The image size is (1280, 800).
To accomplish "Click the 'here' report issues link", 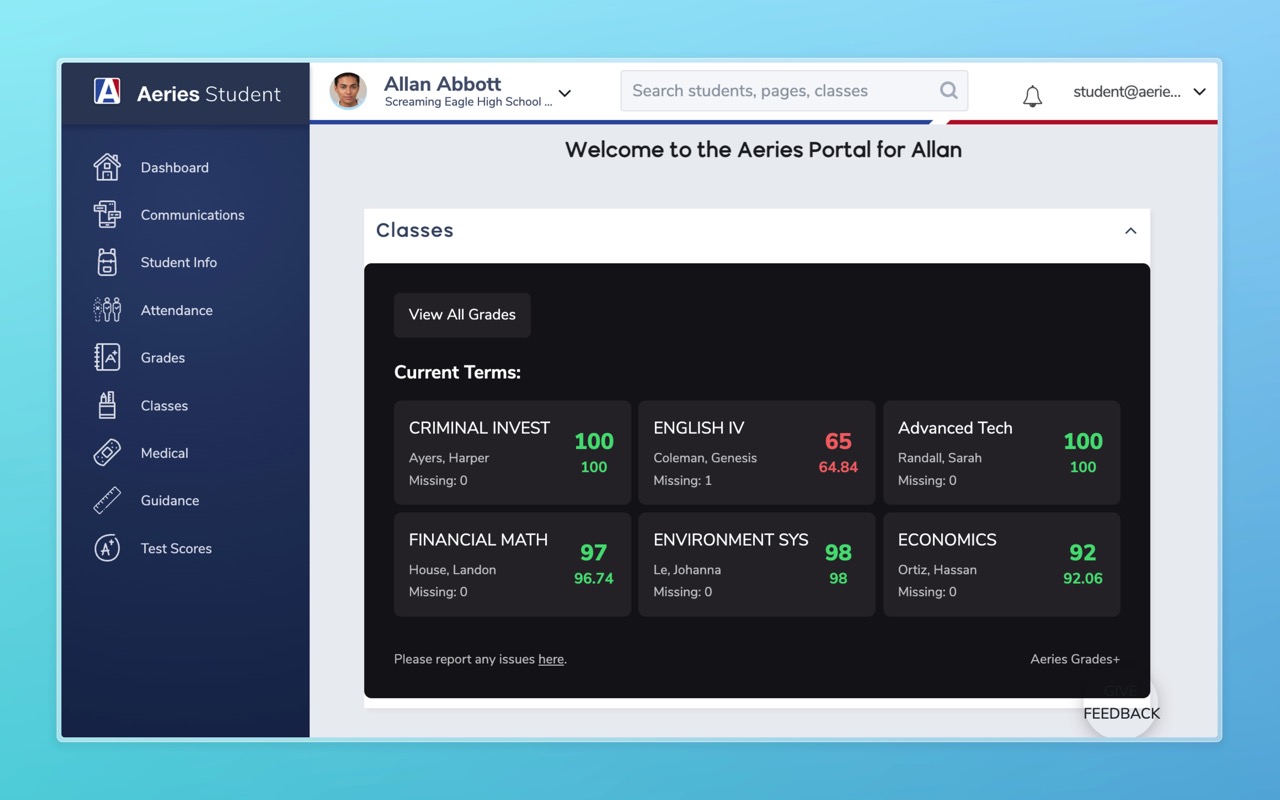I will click(x=551, y=659).
